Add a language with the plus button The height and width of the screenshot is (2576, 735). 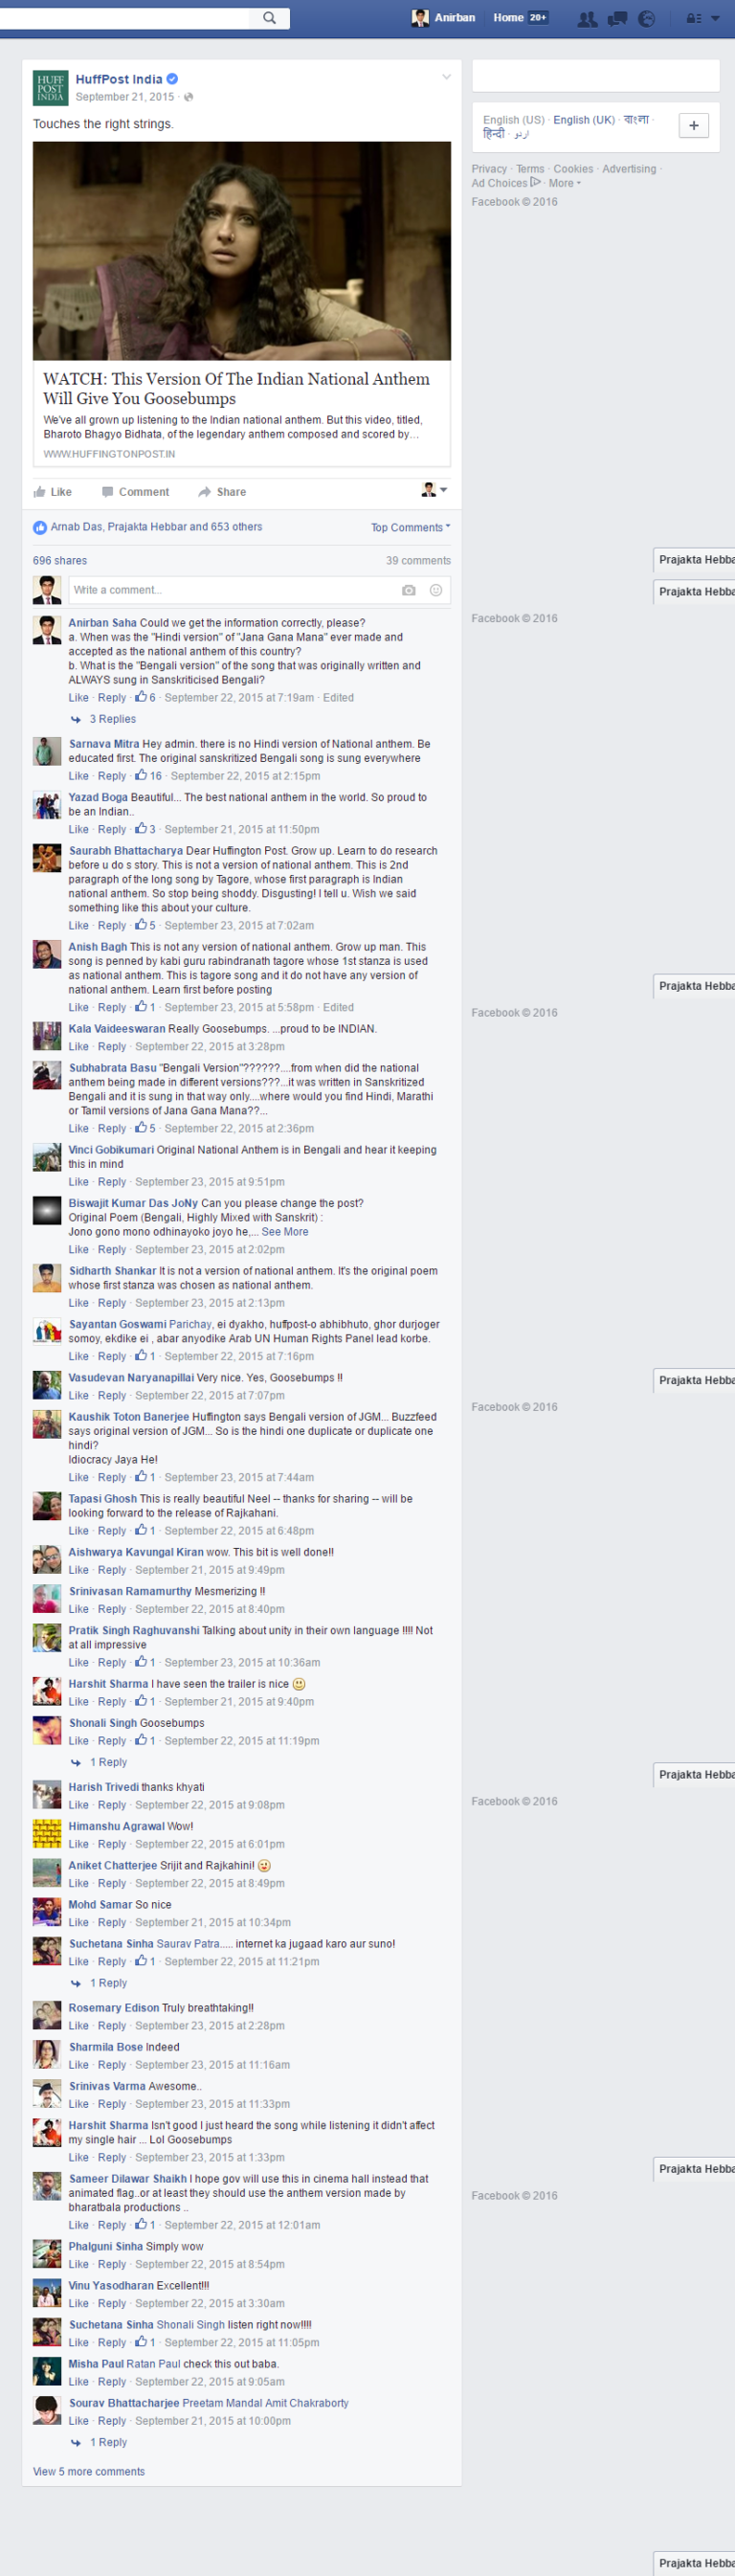pyautogui.click(x=694, y=125)
